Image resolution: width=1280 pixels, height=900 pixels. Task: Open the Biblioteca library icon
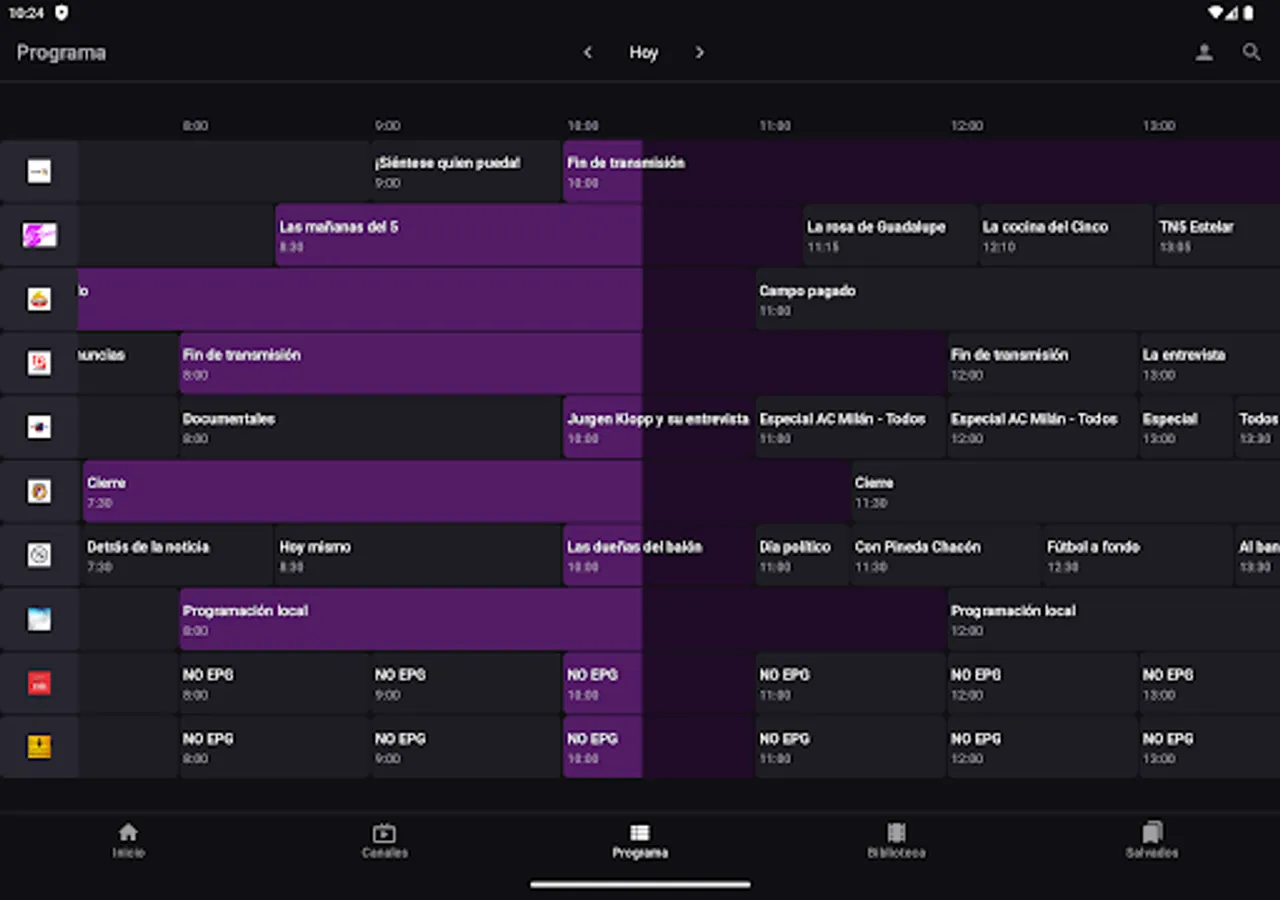point(896,838)
